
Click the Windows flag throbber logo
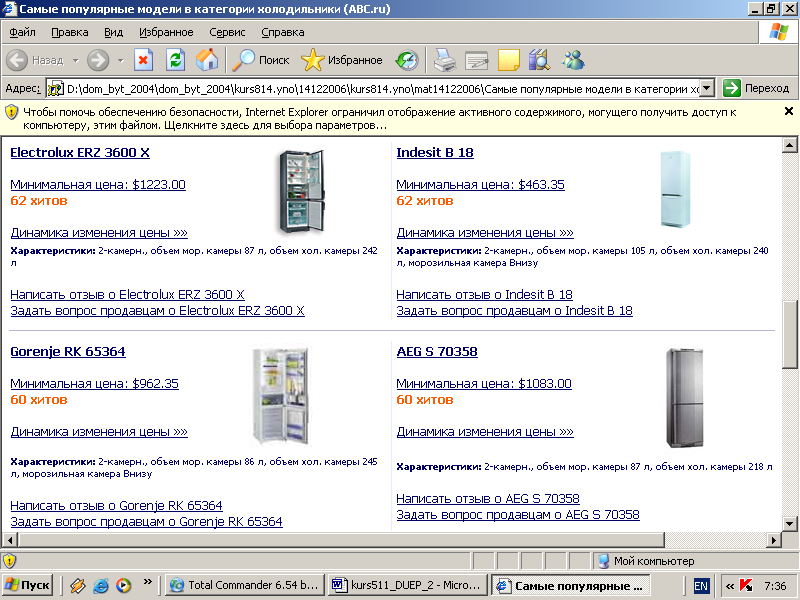779,32
